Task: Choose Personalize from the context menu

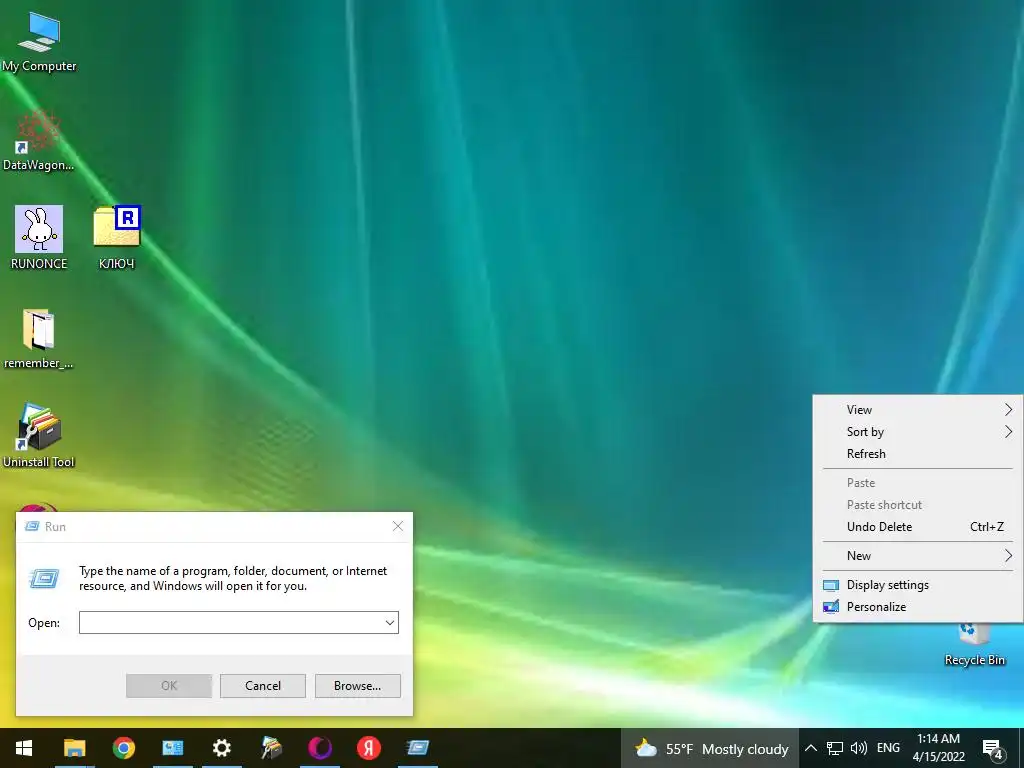Action: click(x=918, y=607)
